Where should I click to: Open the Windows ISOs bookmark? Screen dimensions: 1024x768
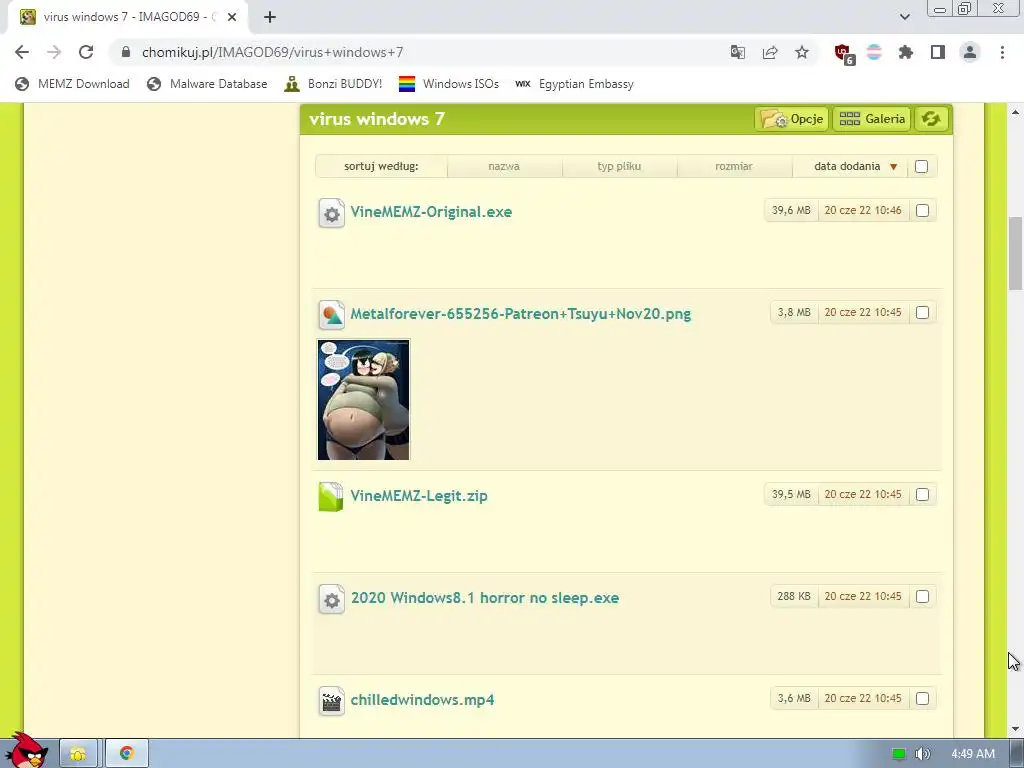pyautogui.click(x=449, y=84)
